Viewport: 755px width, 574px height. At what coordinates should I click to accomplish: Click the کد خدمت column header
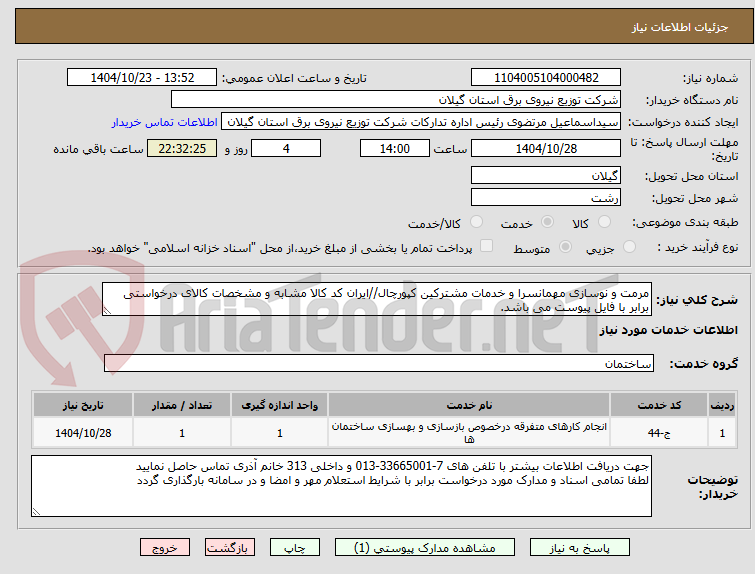(659, 405)
